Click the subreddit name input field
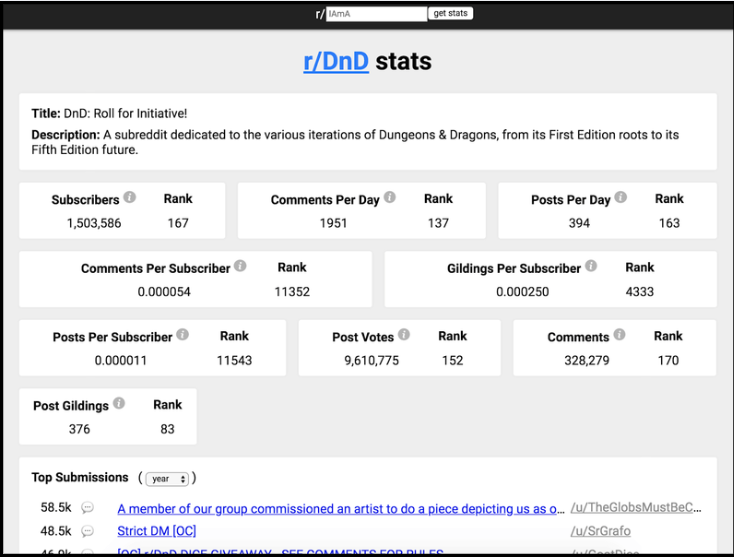The height and width of the screenshot is (557, 734). [376, 14]
